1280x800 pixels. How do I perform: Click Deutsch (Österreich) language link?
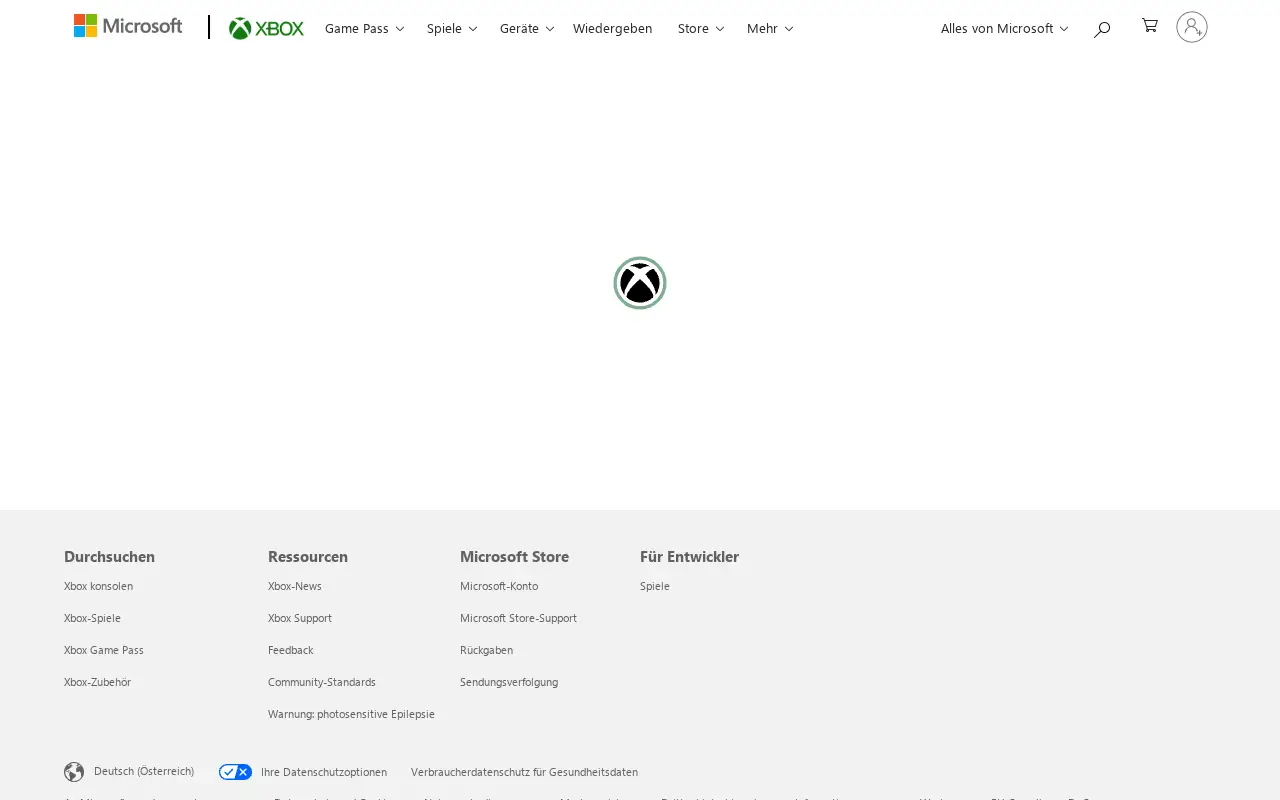(x=144, y=771)
